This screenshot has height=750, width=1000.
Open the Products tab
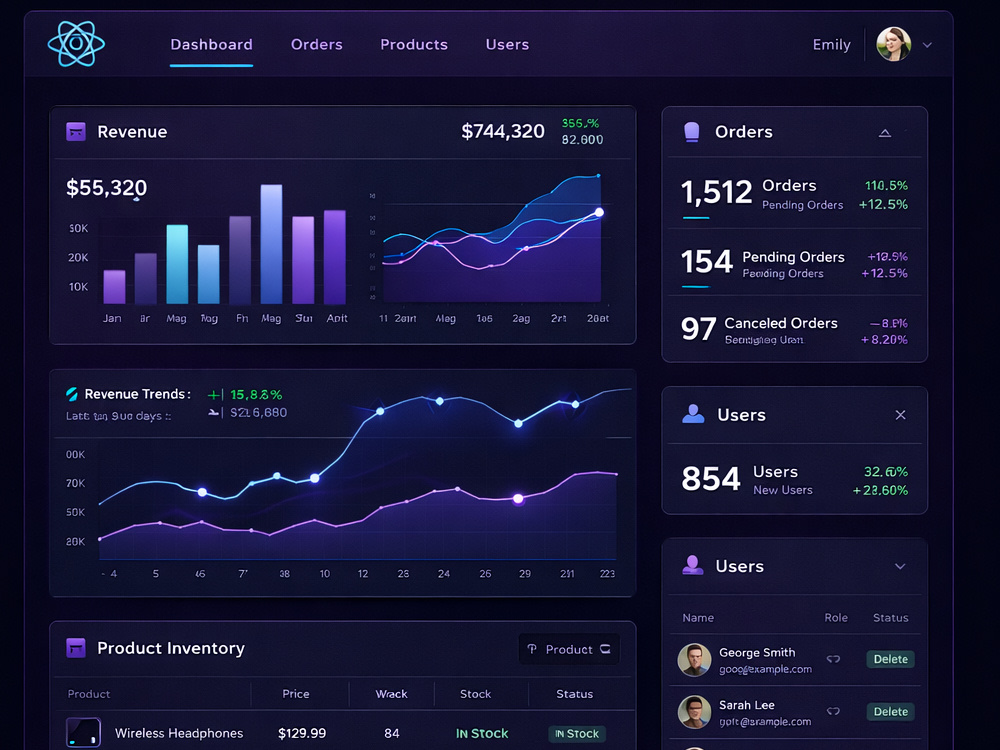point(414,45)
